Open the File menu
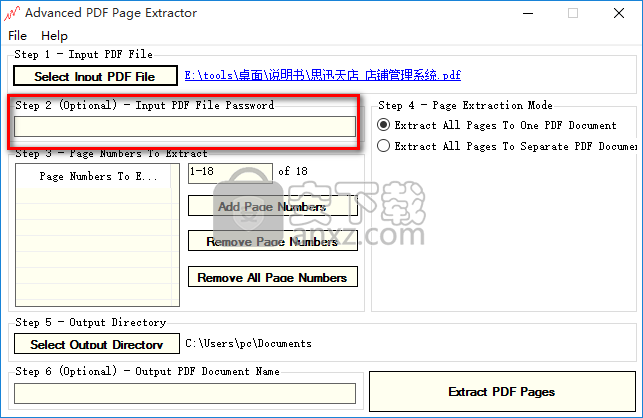The width and height of the screenshot is (643, 418). pos(17,36)
